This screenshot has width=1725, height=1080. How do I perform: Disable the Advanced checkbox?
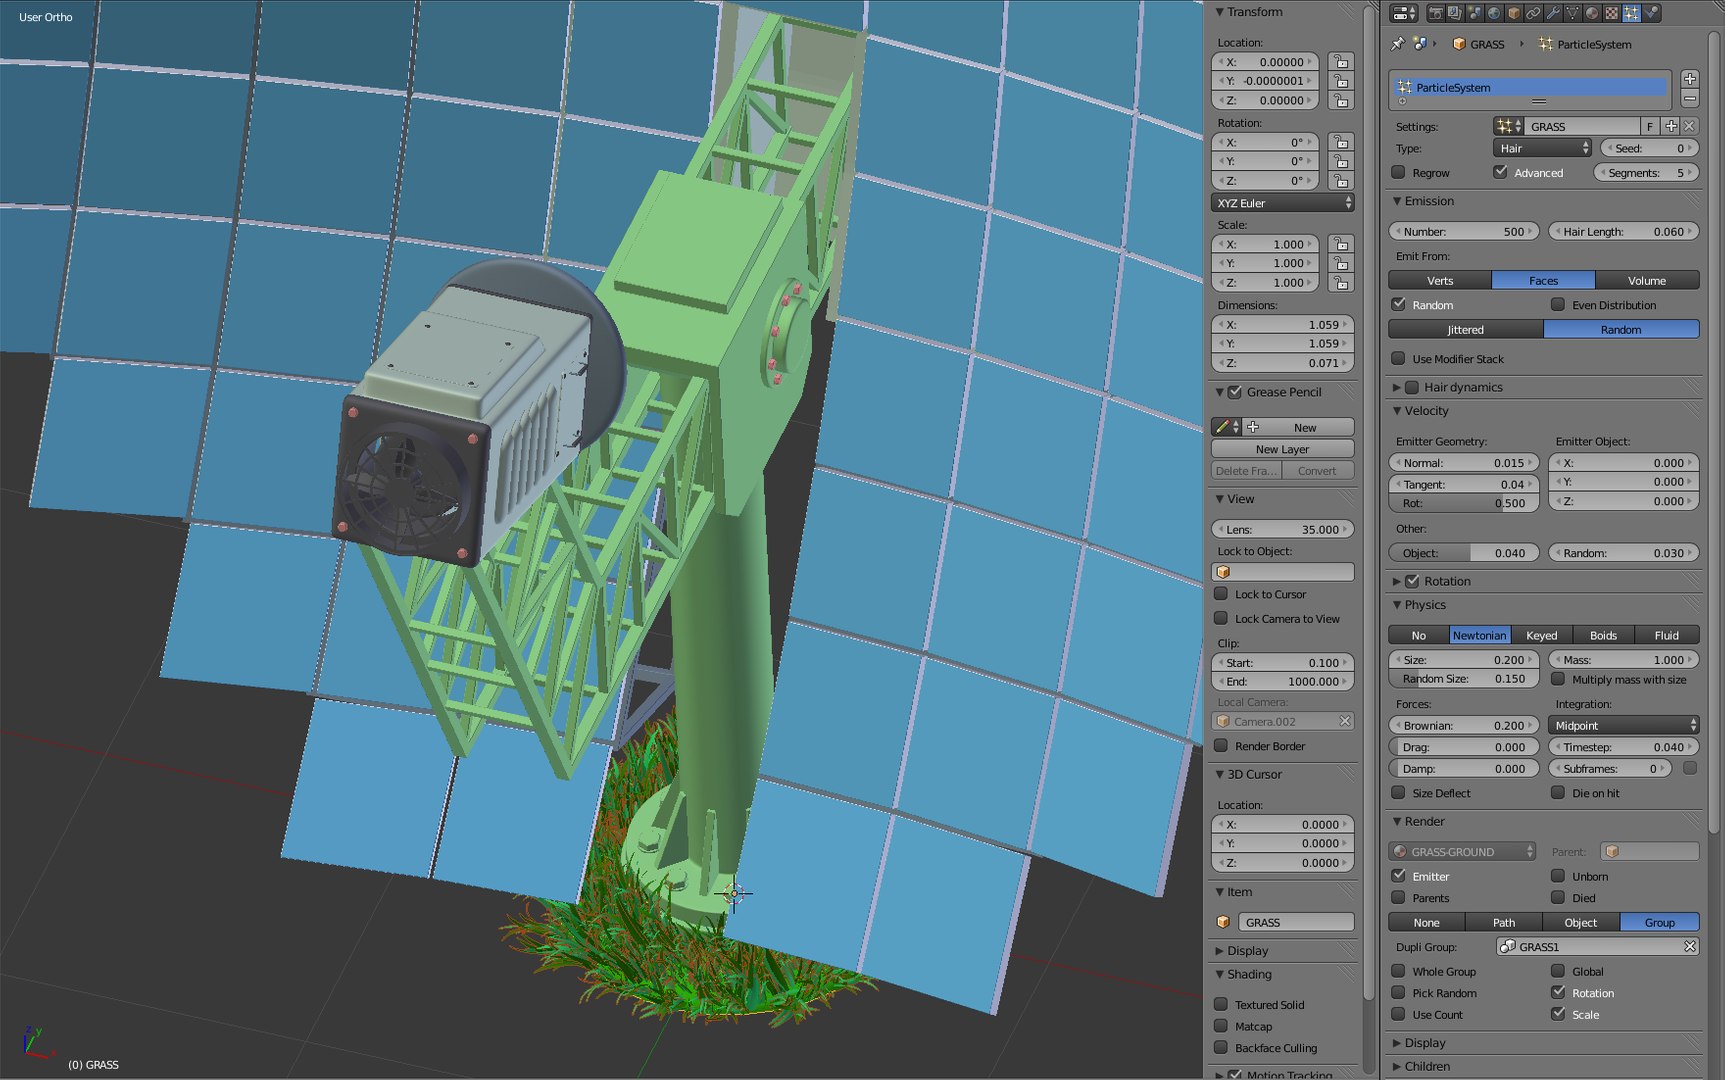(x=1500, y=172)
